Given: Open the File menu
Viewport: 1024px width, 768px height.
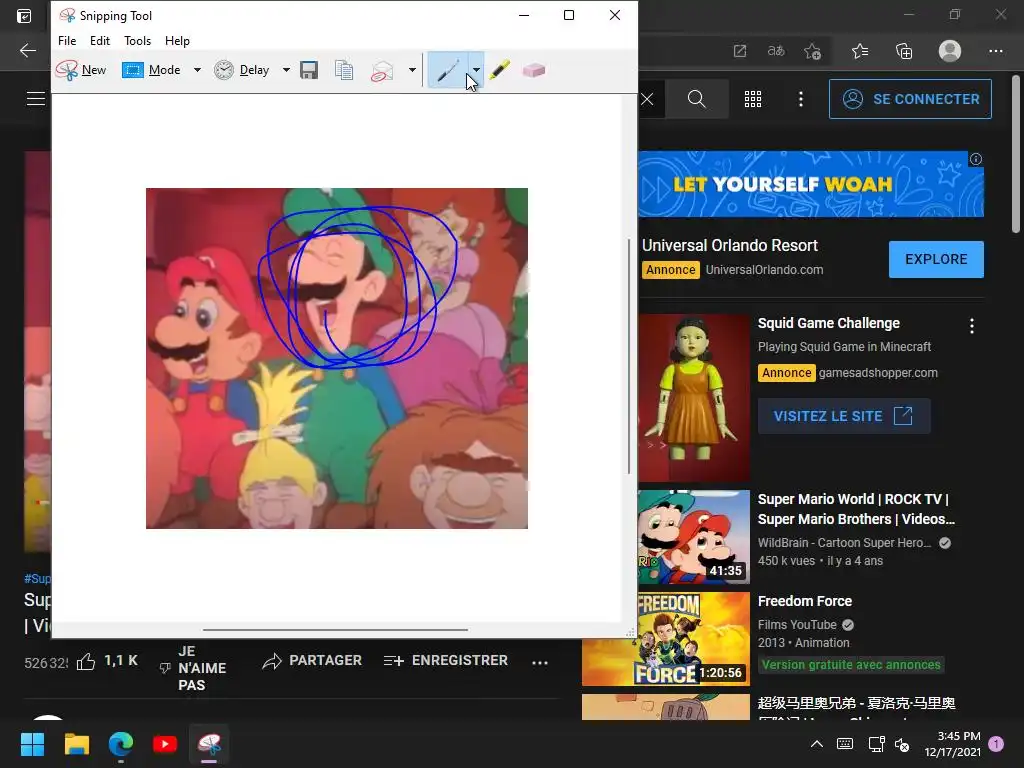Looking at the screenshot, I should pyautogui.click(x=67, y=40).
